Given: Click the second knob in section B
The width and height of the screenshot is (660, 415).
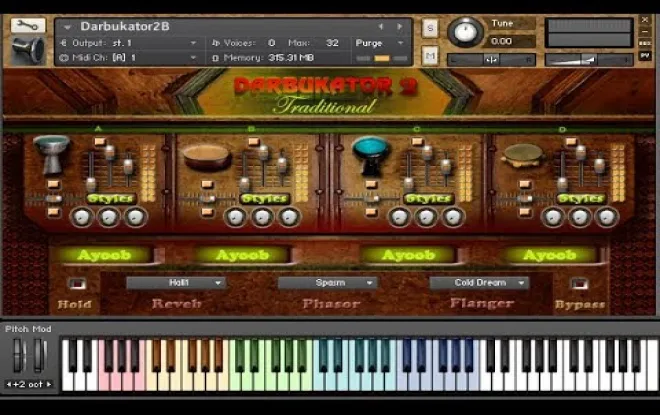Looking at the screenshot, I should [262, 217].
